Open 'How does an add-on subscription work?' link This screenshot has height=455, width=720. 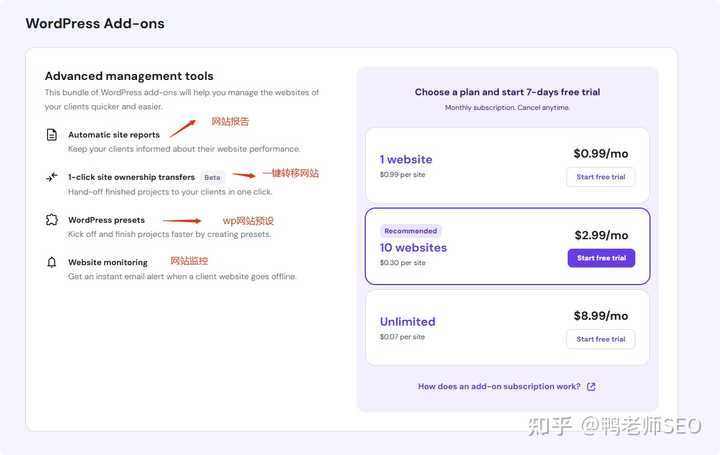[499, 387]
